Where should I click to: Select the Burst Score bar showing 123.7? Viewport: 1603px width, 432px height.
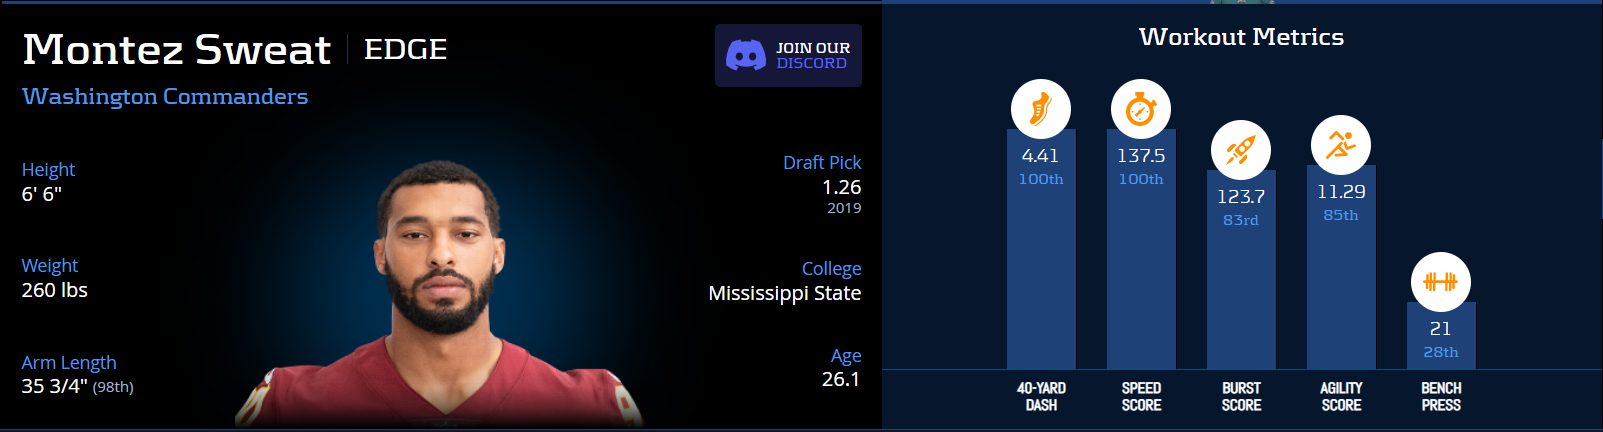pos(1241,270)
